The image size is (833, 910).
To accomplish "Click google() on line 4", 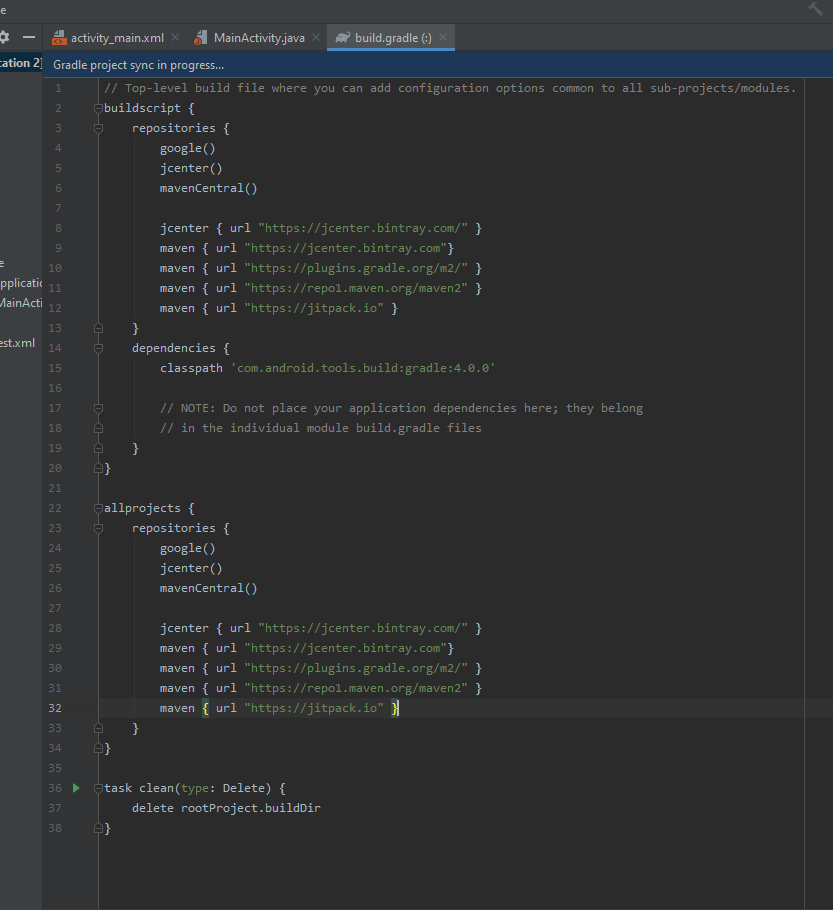I will [x=187, y=149].
